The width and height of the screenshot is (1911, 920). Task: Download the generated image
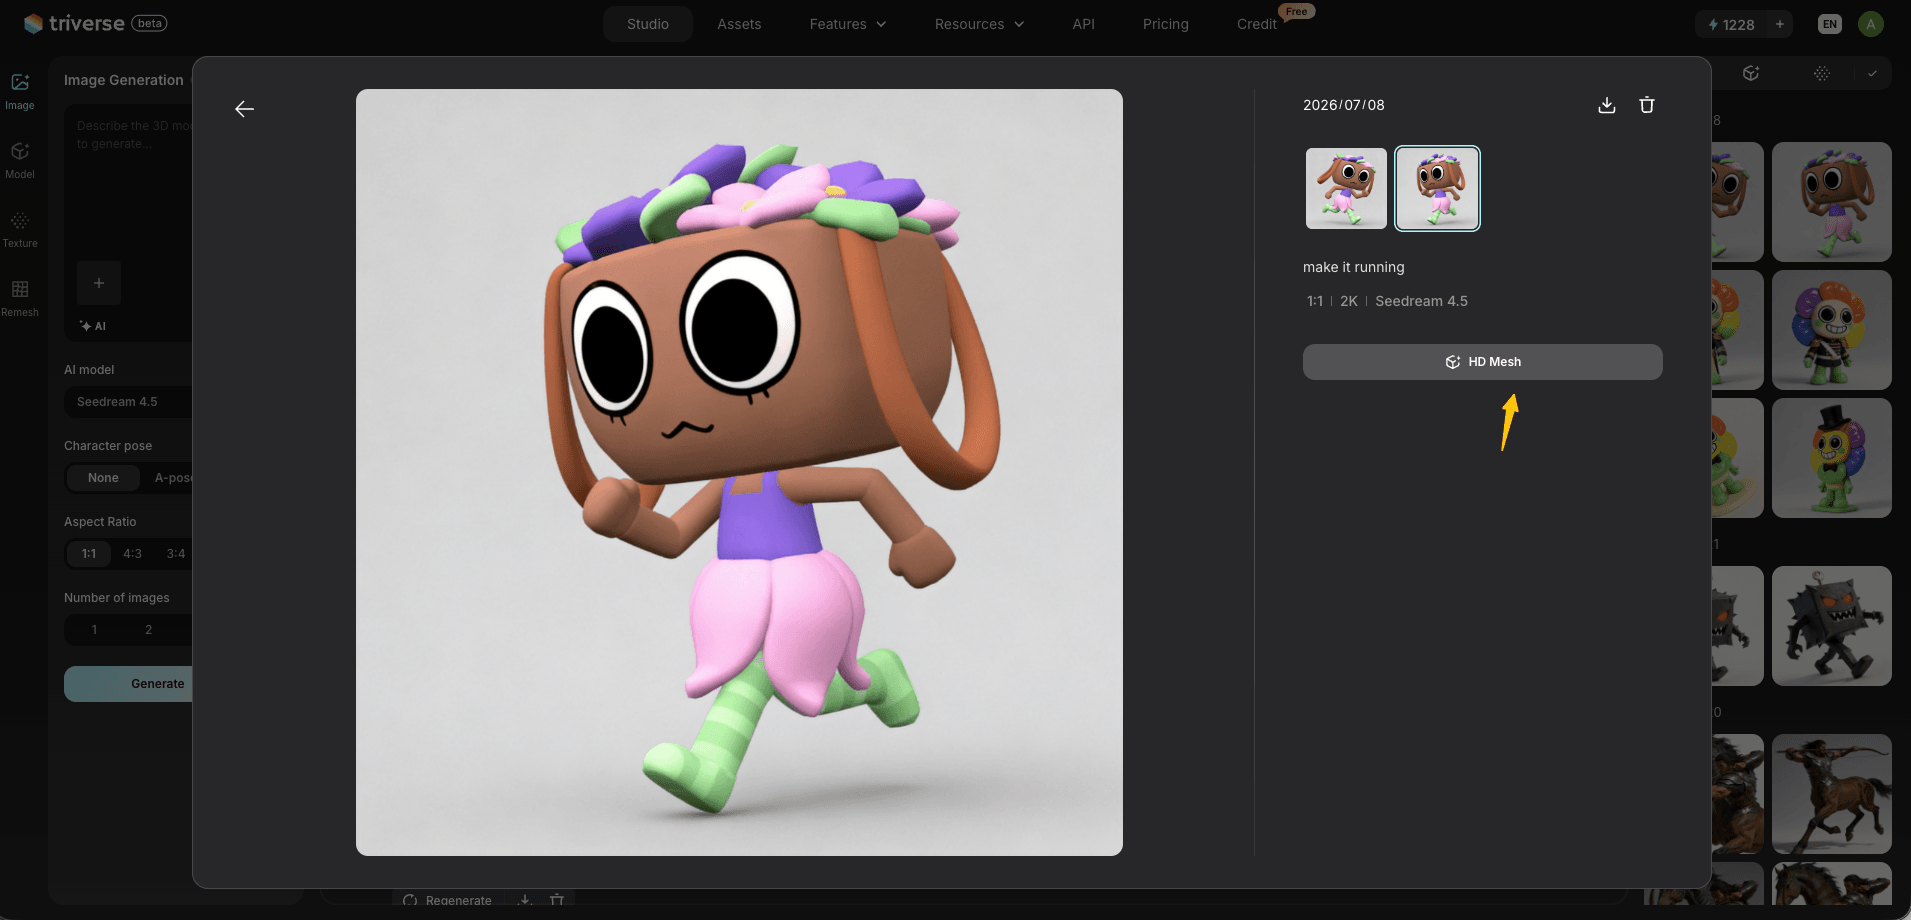pos(1607,105)
